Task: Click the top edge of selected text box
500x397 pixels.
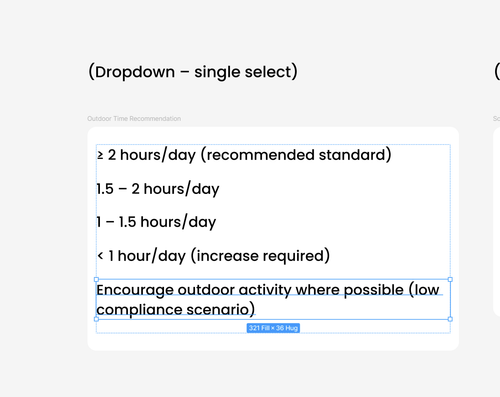Action: pyautogui.click(x=273, y=279)
